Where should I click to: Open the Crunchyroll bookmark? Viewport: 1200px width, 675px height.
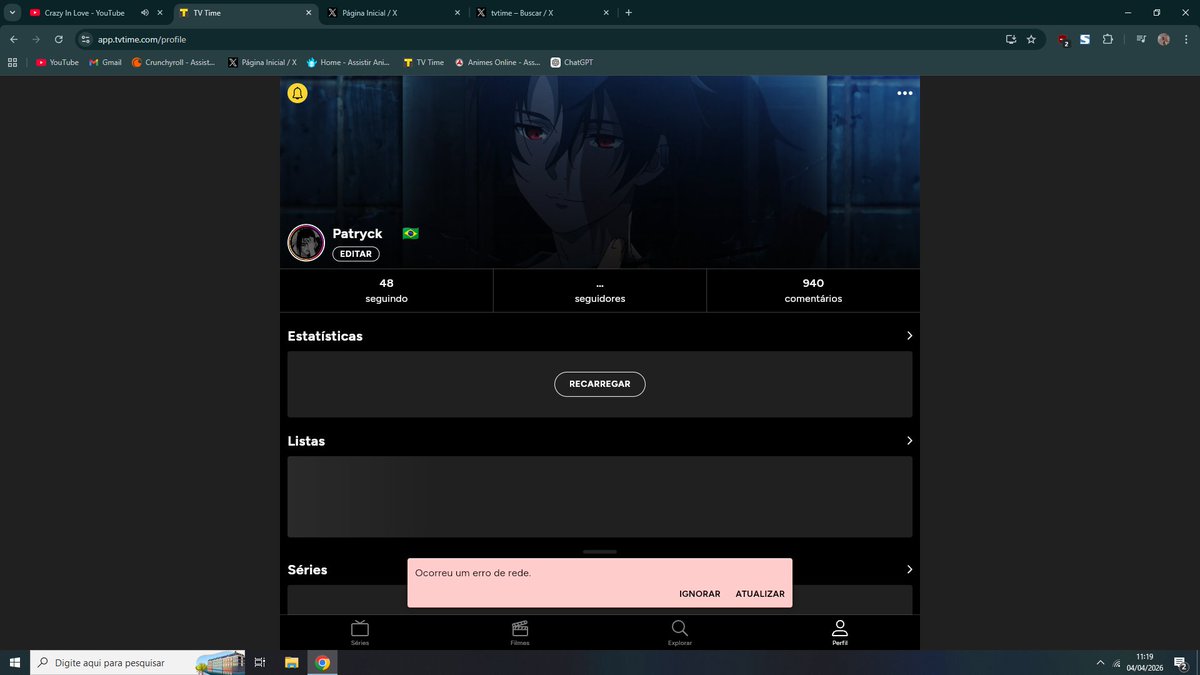tap(174, 62)
